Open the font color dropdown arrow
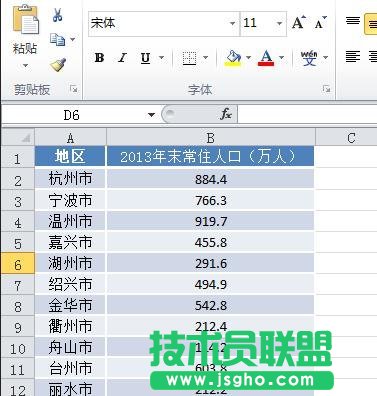The image size is (377, 396). click(282, 58)
